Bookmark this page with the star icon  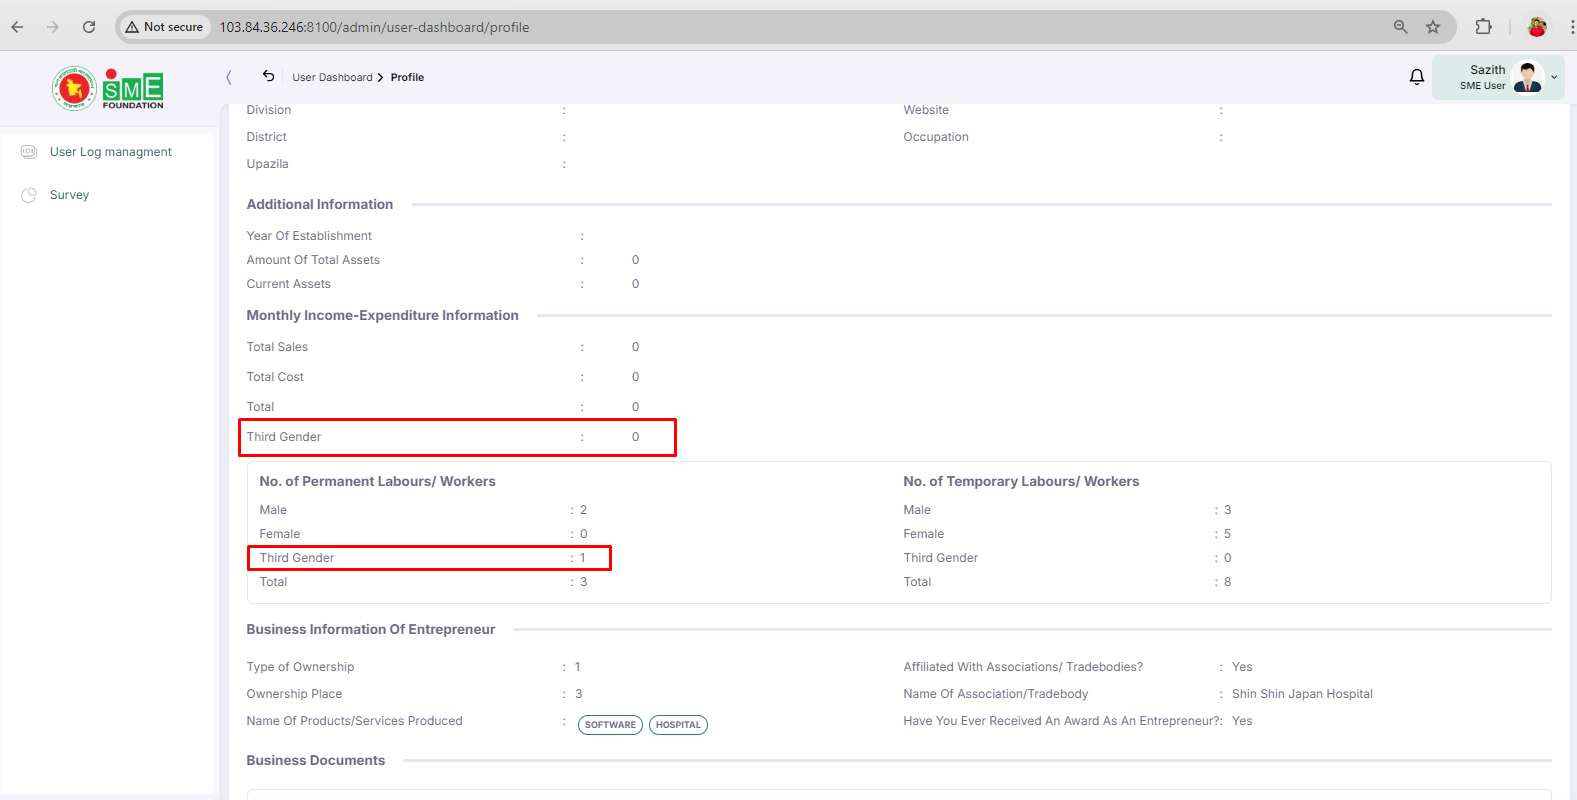1433,27
